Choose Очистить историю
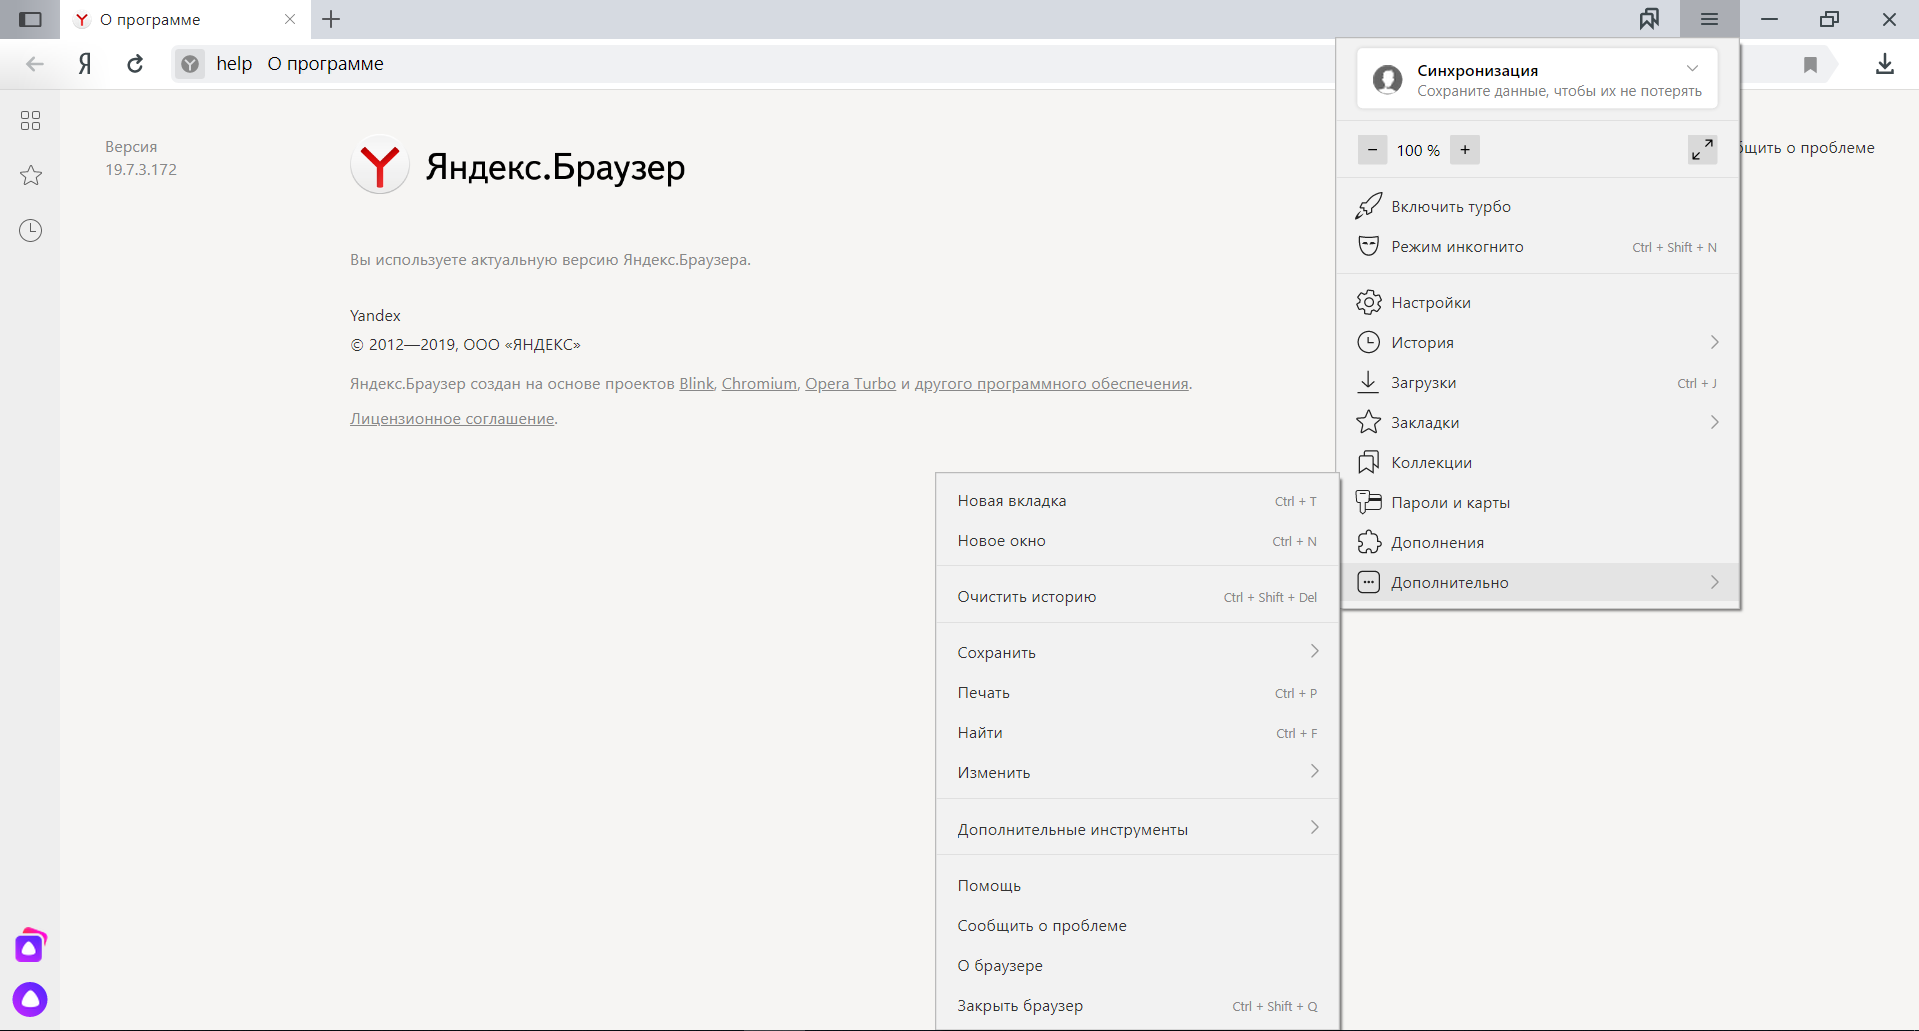Image resolution: width=1919 pixels, height=1031 pixels. (1137, 597)
